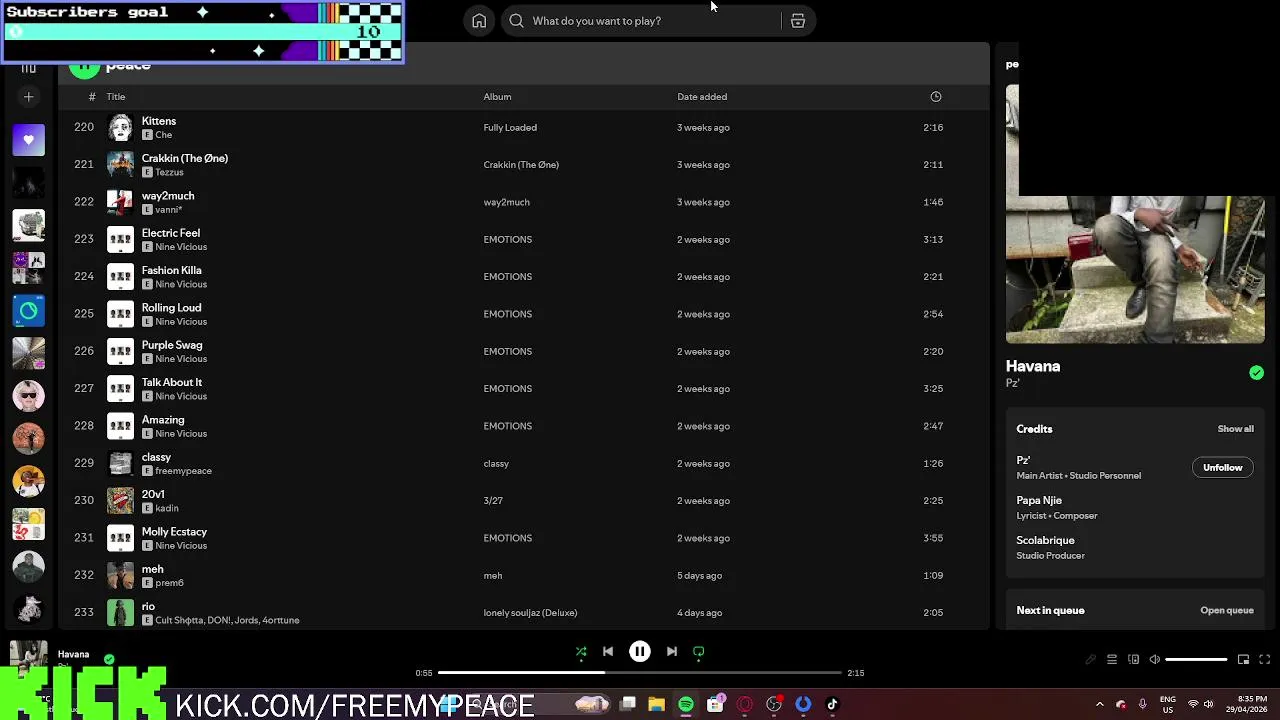Select the track meh by prem6
The width and height of the screenshot is (1280, 720).
[152, 569]
